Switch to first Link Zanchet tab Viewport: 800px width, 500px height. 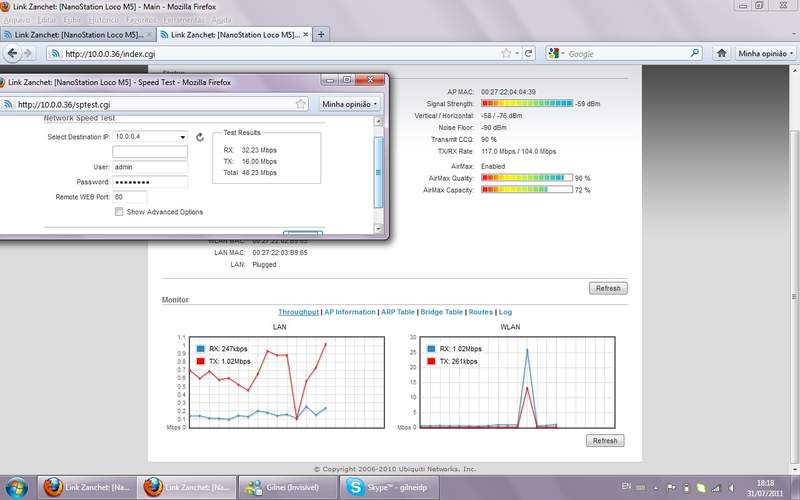tap(78, 35)
